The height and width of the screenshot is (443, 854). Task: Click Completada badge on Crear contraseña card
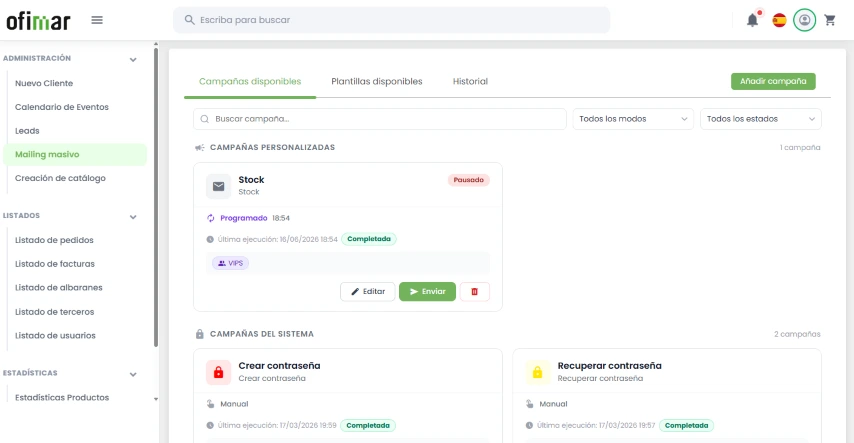click(x=368, y=426)
